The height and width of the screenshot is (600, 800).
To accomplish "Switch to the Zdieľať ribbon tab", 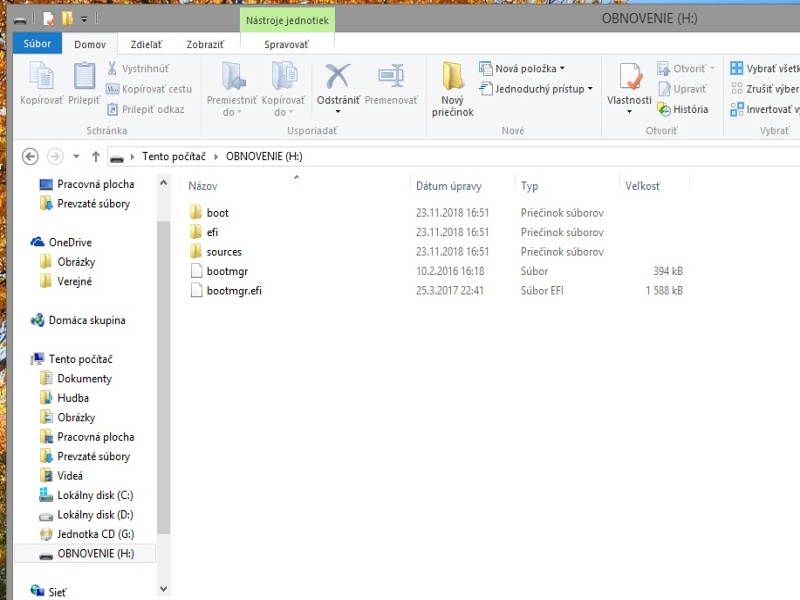I will [x=145, y=44].
